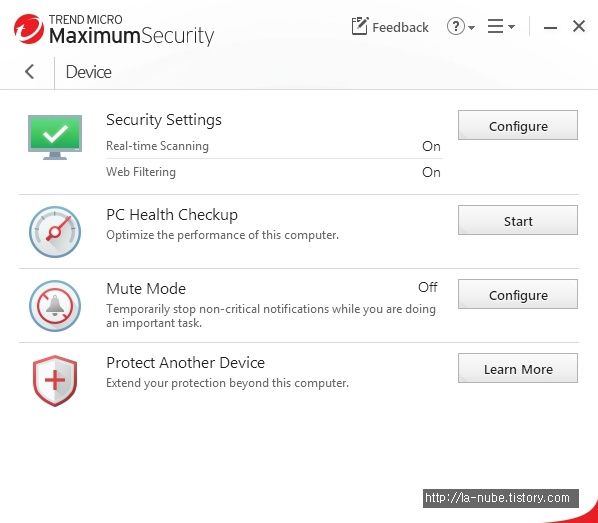Viewport: 598px width, 523px height.
Task: Click the Real-time Scanning On status
Action: [x=431, y=146]
